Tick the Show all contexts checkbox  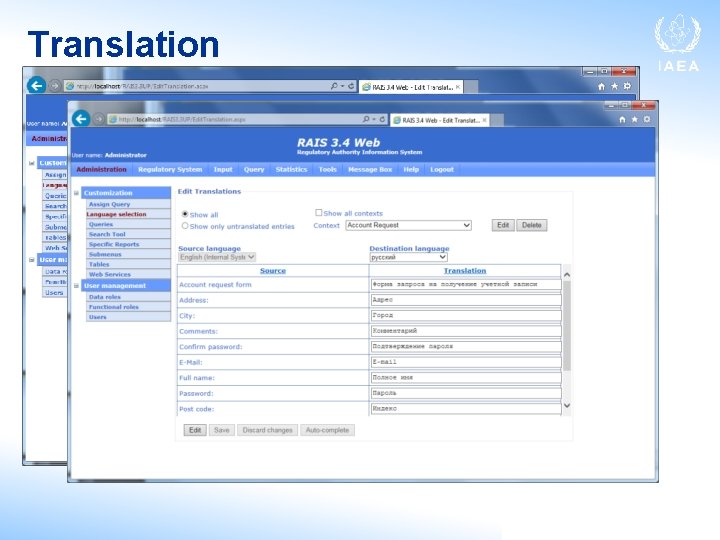coord(318,213)
